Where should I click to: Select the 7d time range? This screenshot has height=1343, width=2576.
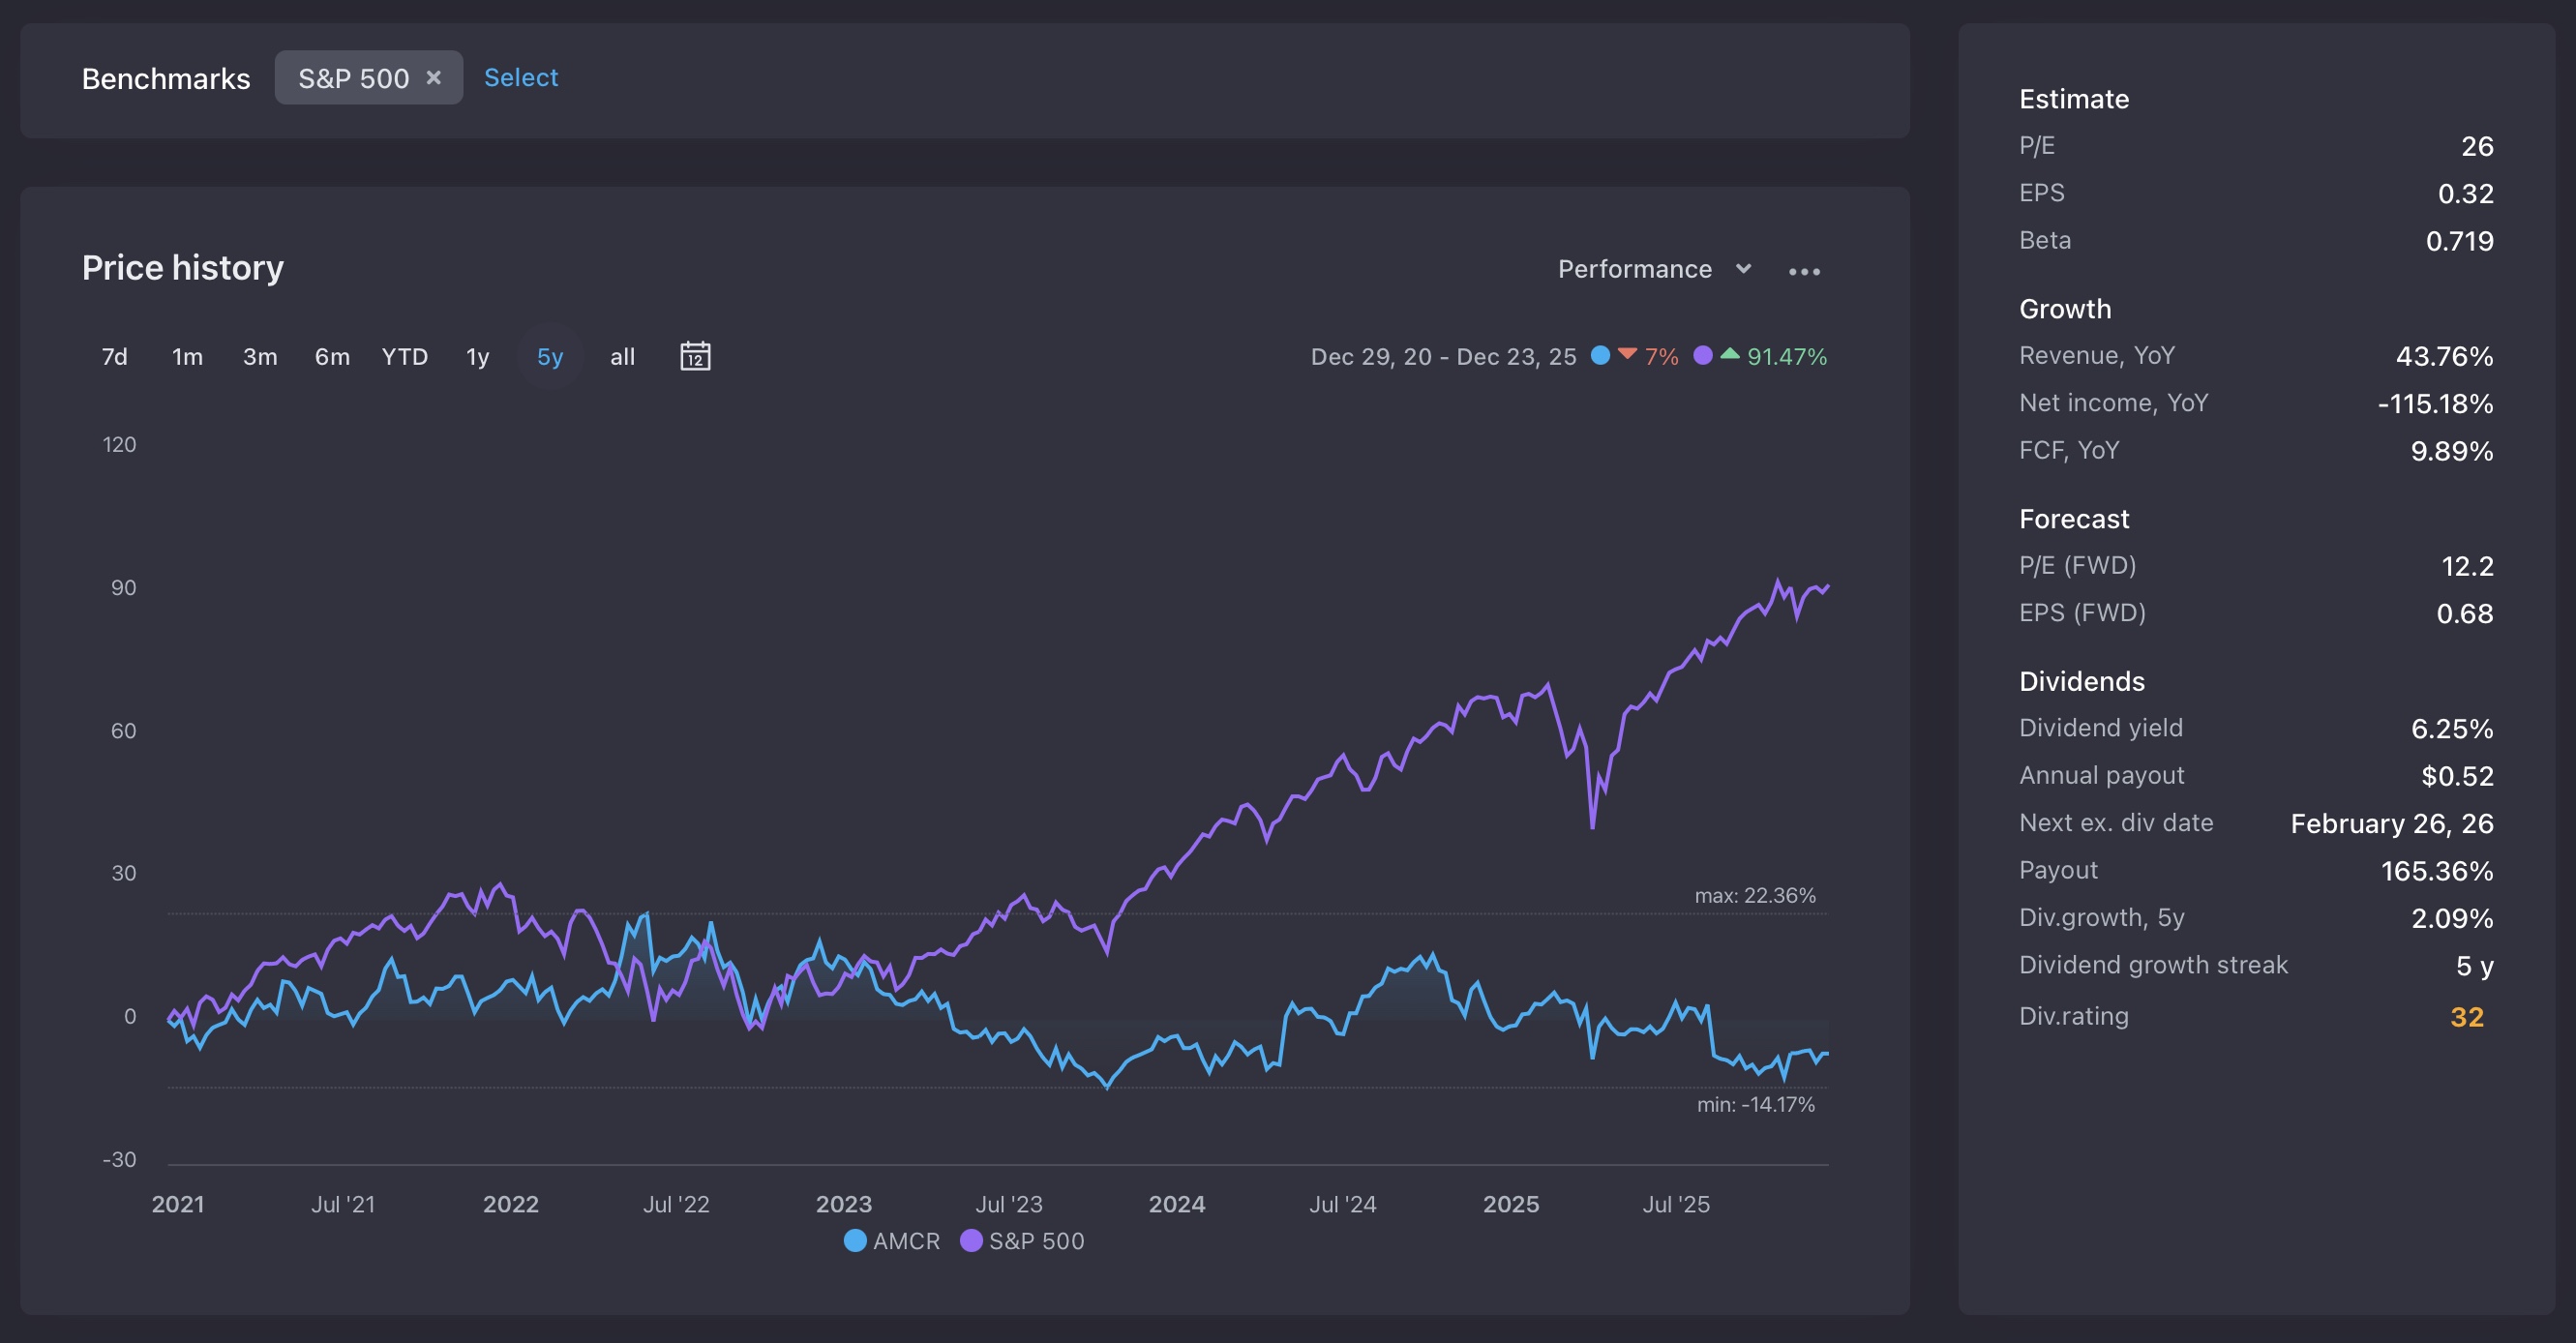click(x=114, y=357)
